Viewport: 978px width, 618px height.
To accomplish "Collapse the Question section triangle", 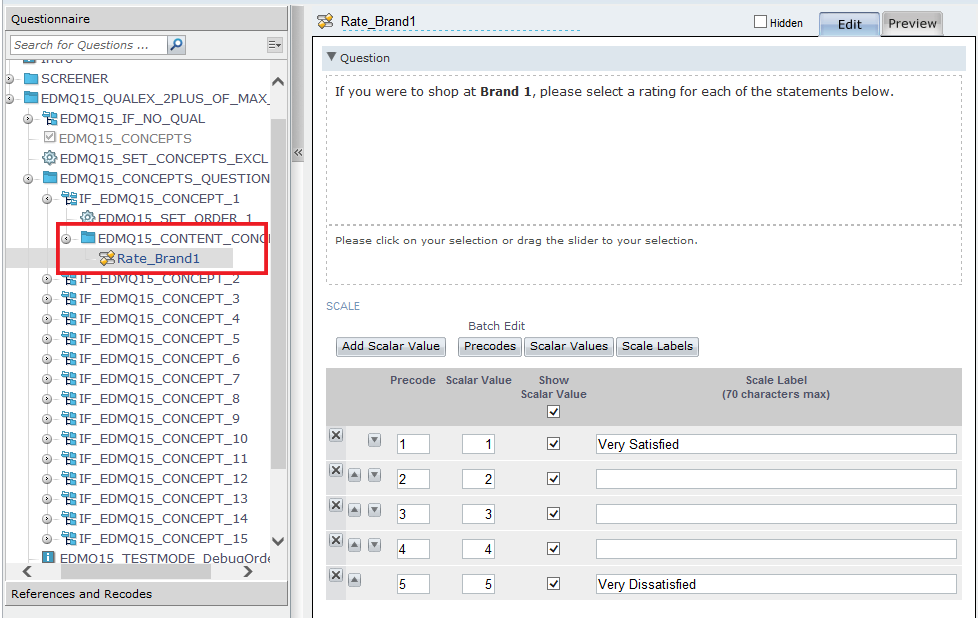I will coord(331,57).
